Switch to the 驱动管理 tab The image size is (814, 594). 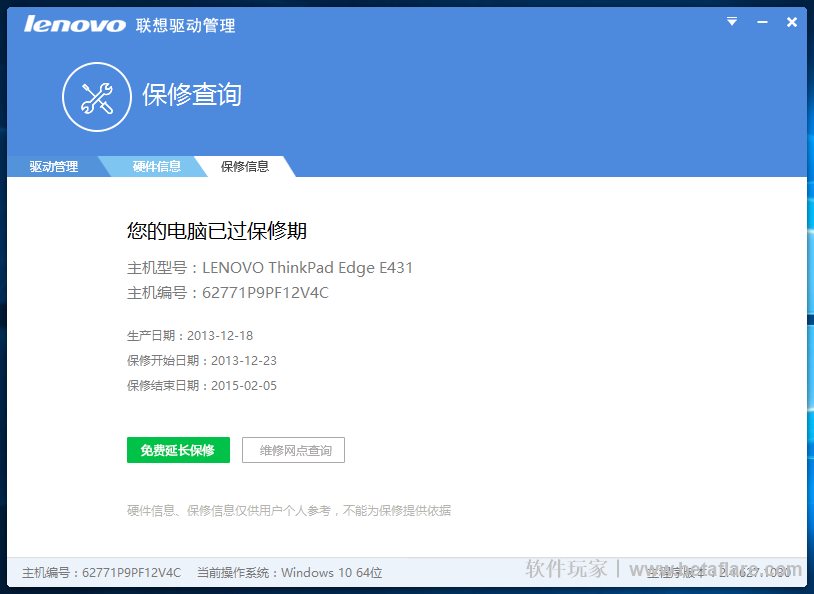pos(53,167)
